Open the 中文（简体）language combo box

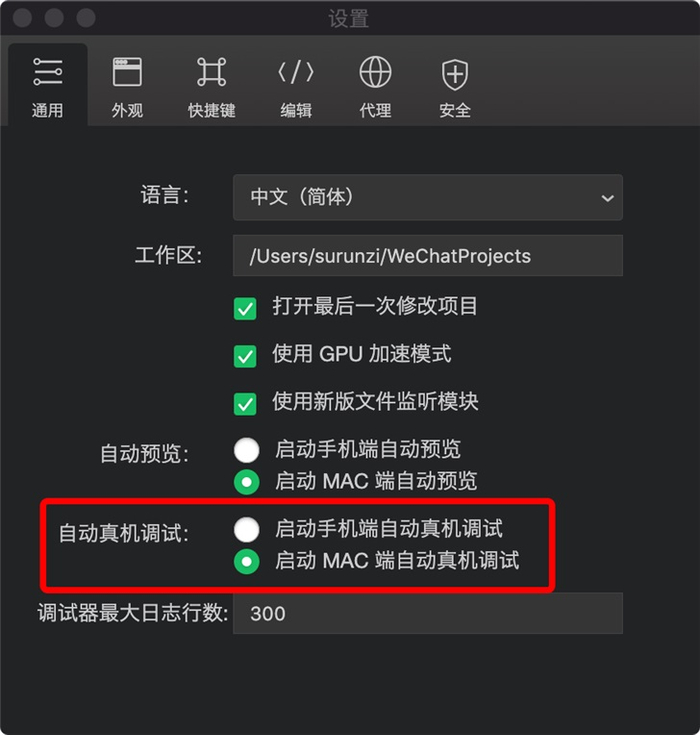[428, 197]
